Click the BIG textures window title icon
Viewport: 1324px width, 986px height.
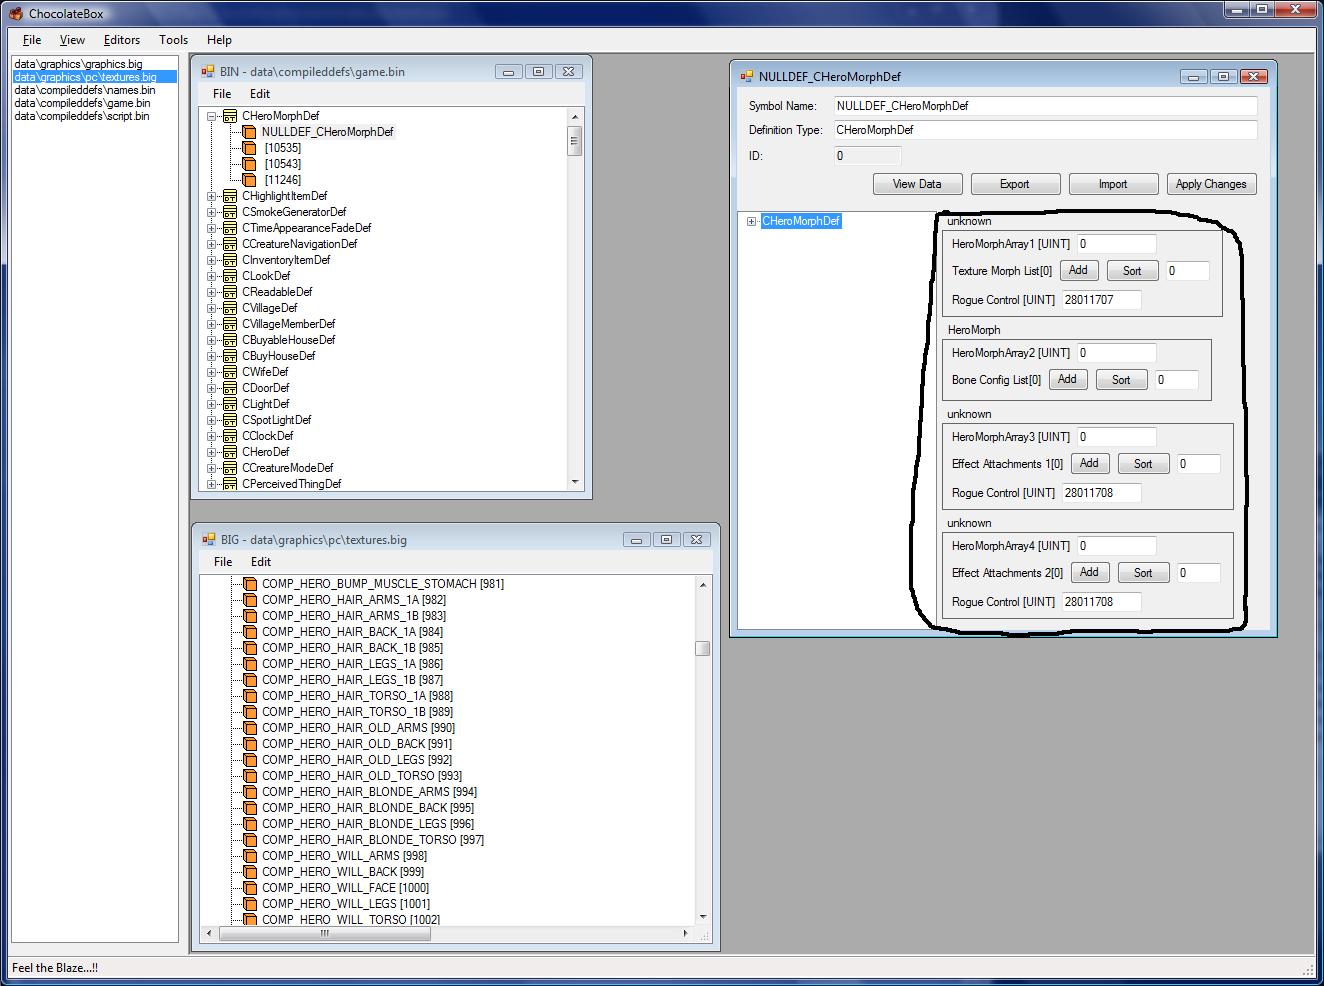pos(208,540)
